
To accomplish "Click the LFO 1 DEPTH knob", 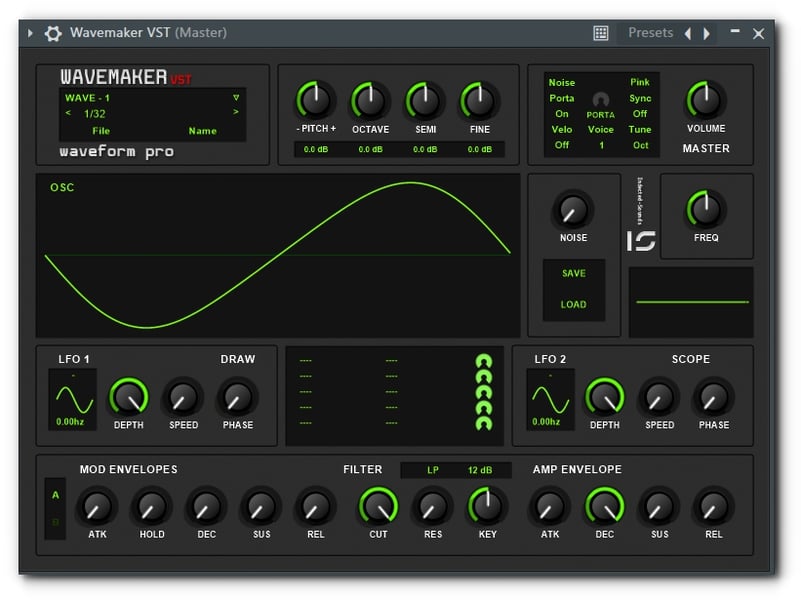I will tap(128, 398).
